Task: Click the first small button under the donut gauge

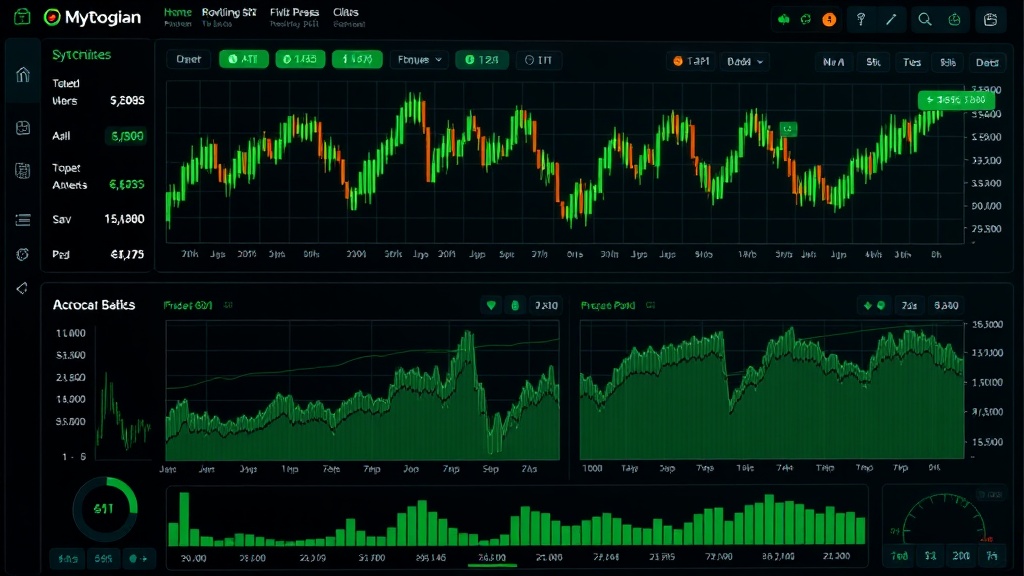Action: [68, 559]
